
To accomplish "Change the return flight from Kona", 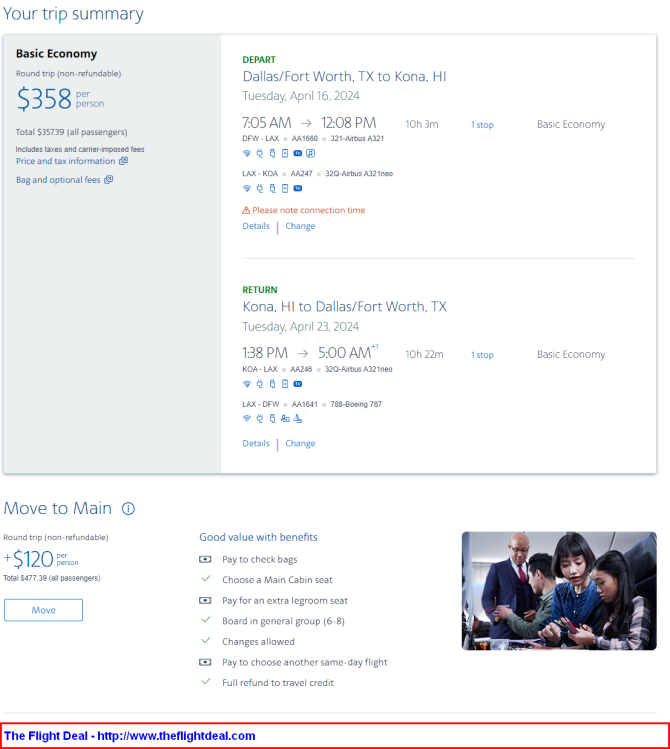I will (x=300, y=443).
